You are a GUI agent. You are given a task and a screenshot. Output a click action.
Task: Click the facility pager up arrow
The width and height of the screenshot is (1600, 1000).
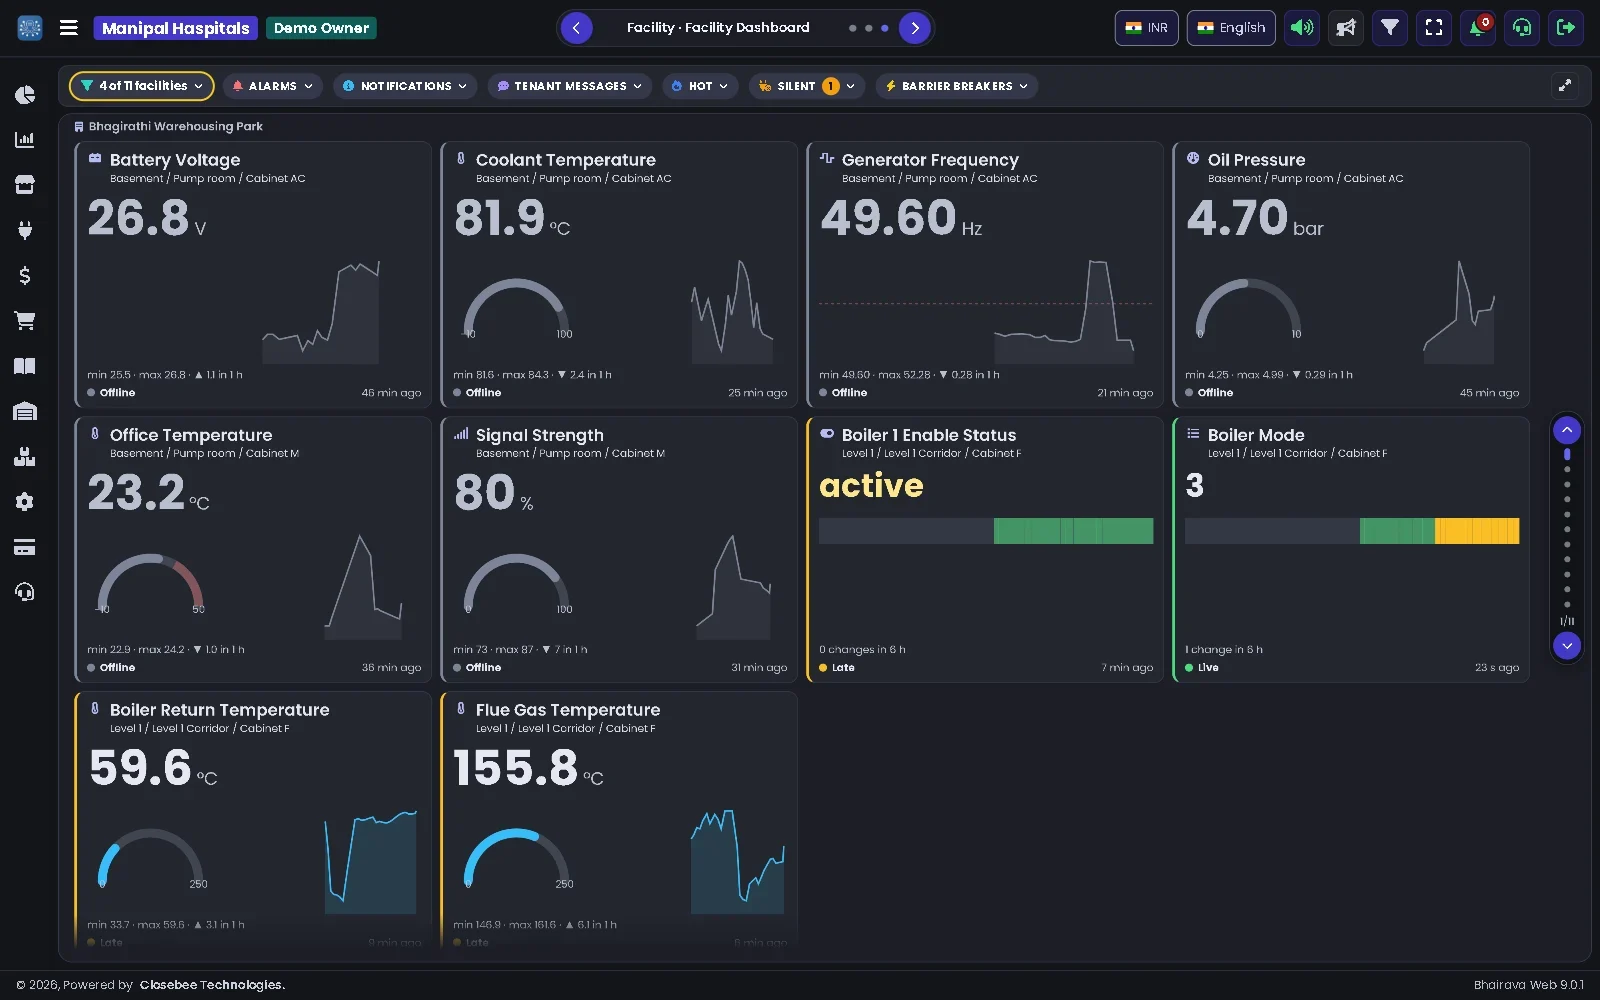click(x=1567, y=430)
